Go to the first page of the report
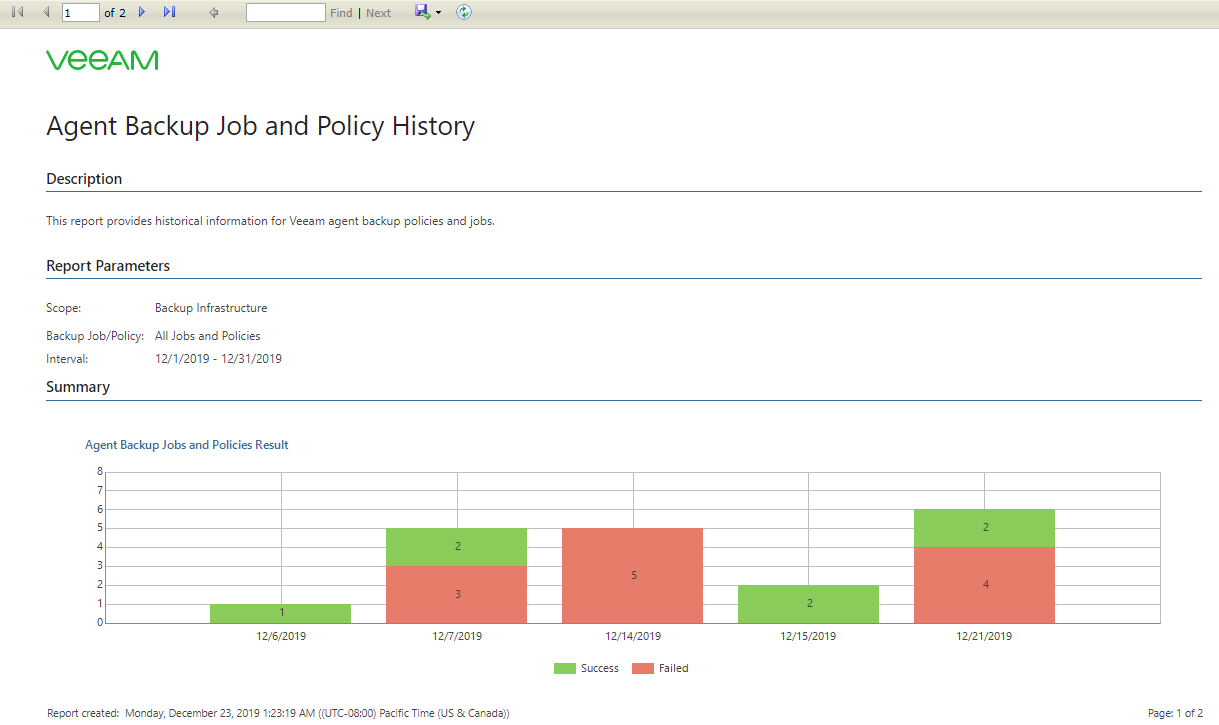This screenshot has height=725, width=1219. coord(17,12)
